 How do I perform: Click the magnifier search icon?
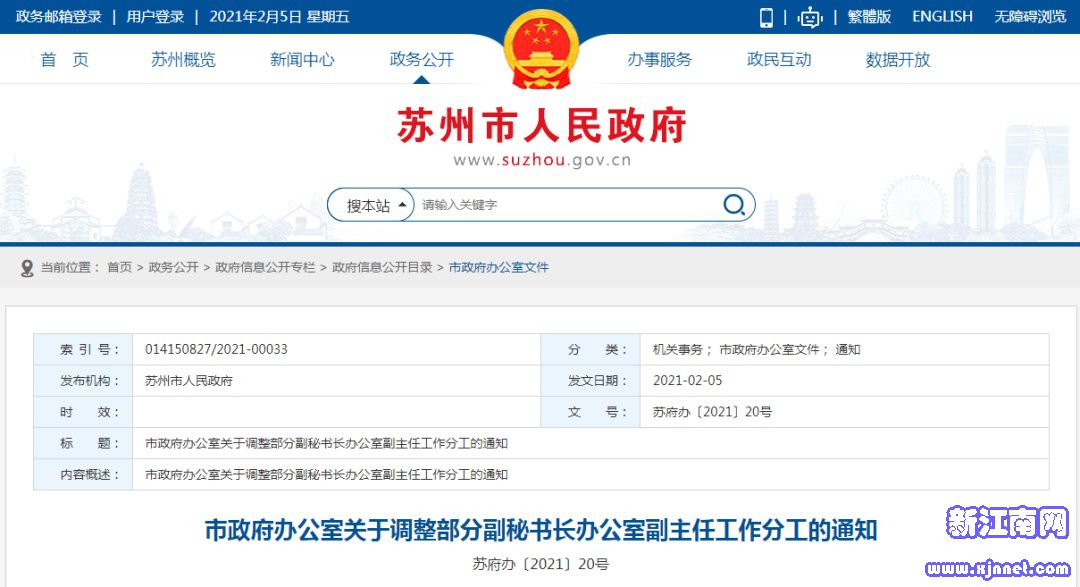point(734,205)
